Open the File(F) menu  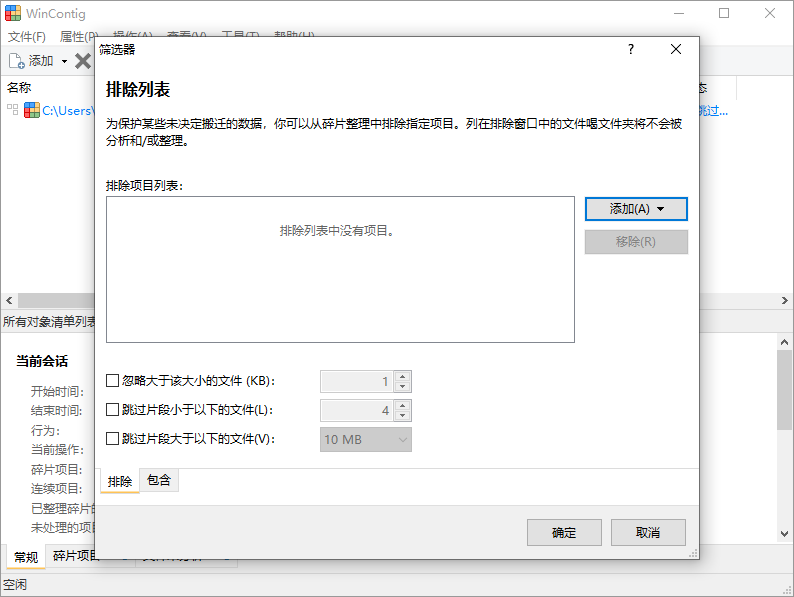pyautogui.click(x=27, y=37)
